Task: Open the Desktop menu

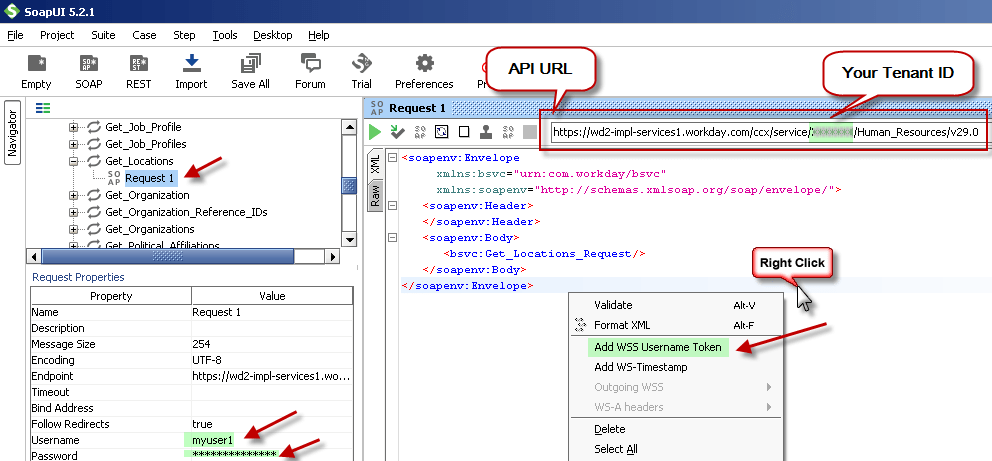Action: tap(273, 35)
